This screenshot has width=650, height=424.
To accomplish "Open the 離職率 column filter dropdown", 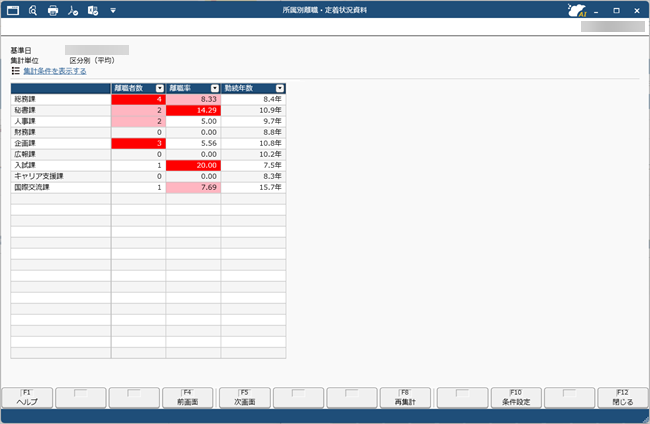I will coord(215,88).
